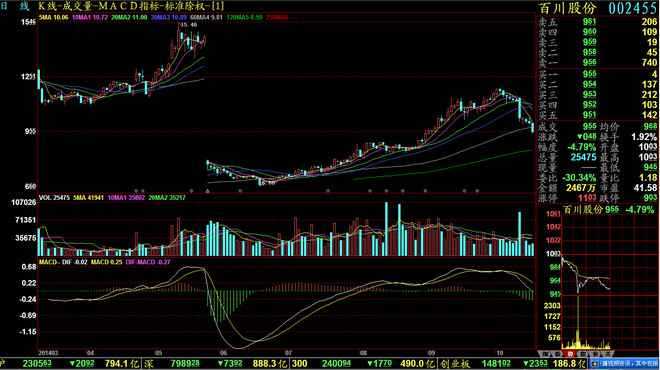Viewport: 660px width, 370px height.
Task: Click the 201403 date on time axis
Action: [48, 353]
